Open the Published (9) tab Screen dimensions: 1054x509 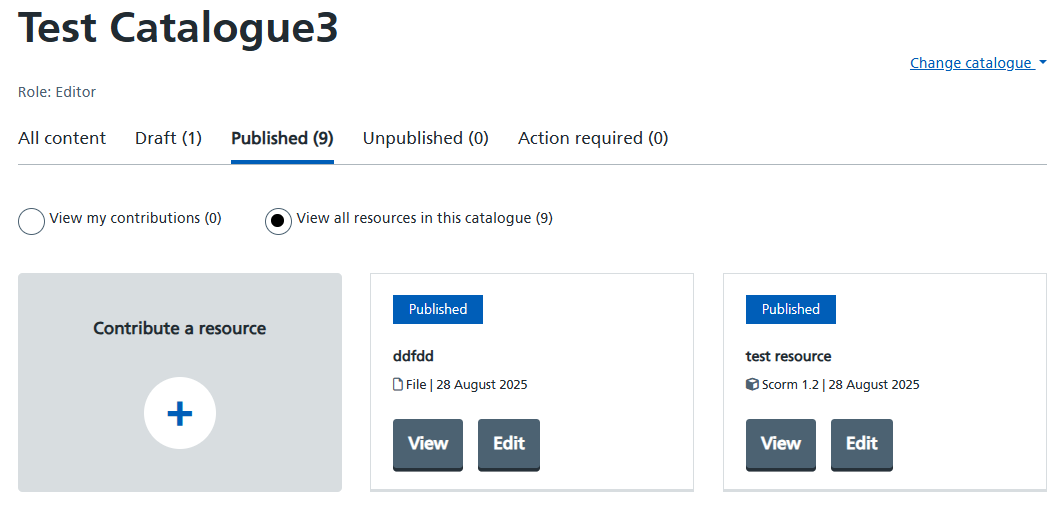coord(282,139)
